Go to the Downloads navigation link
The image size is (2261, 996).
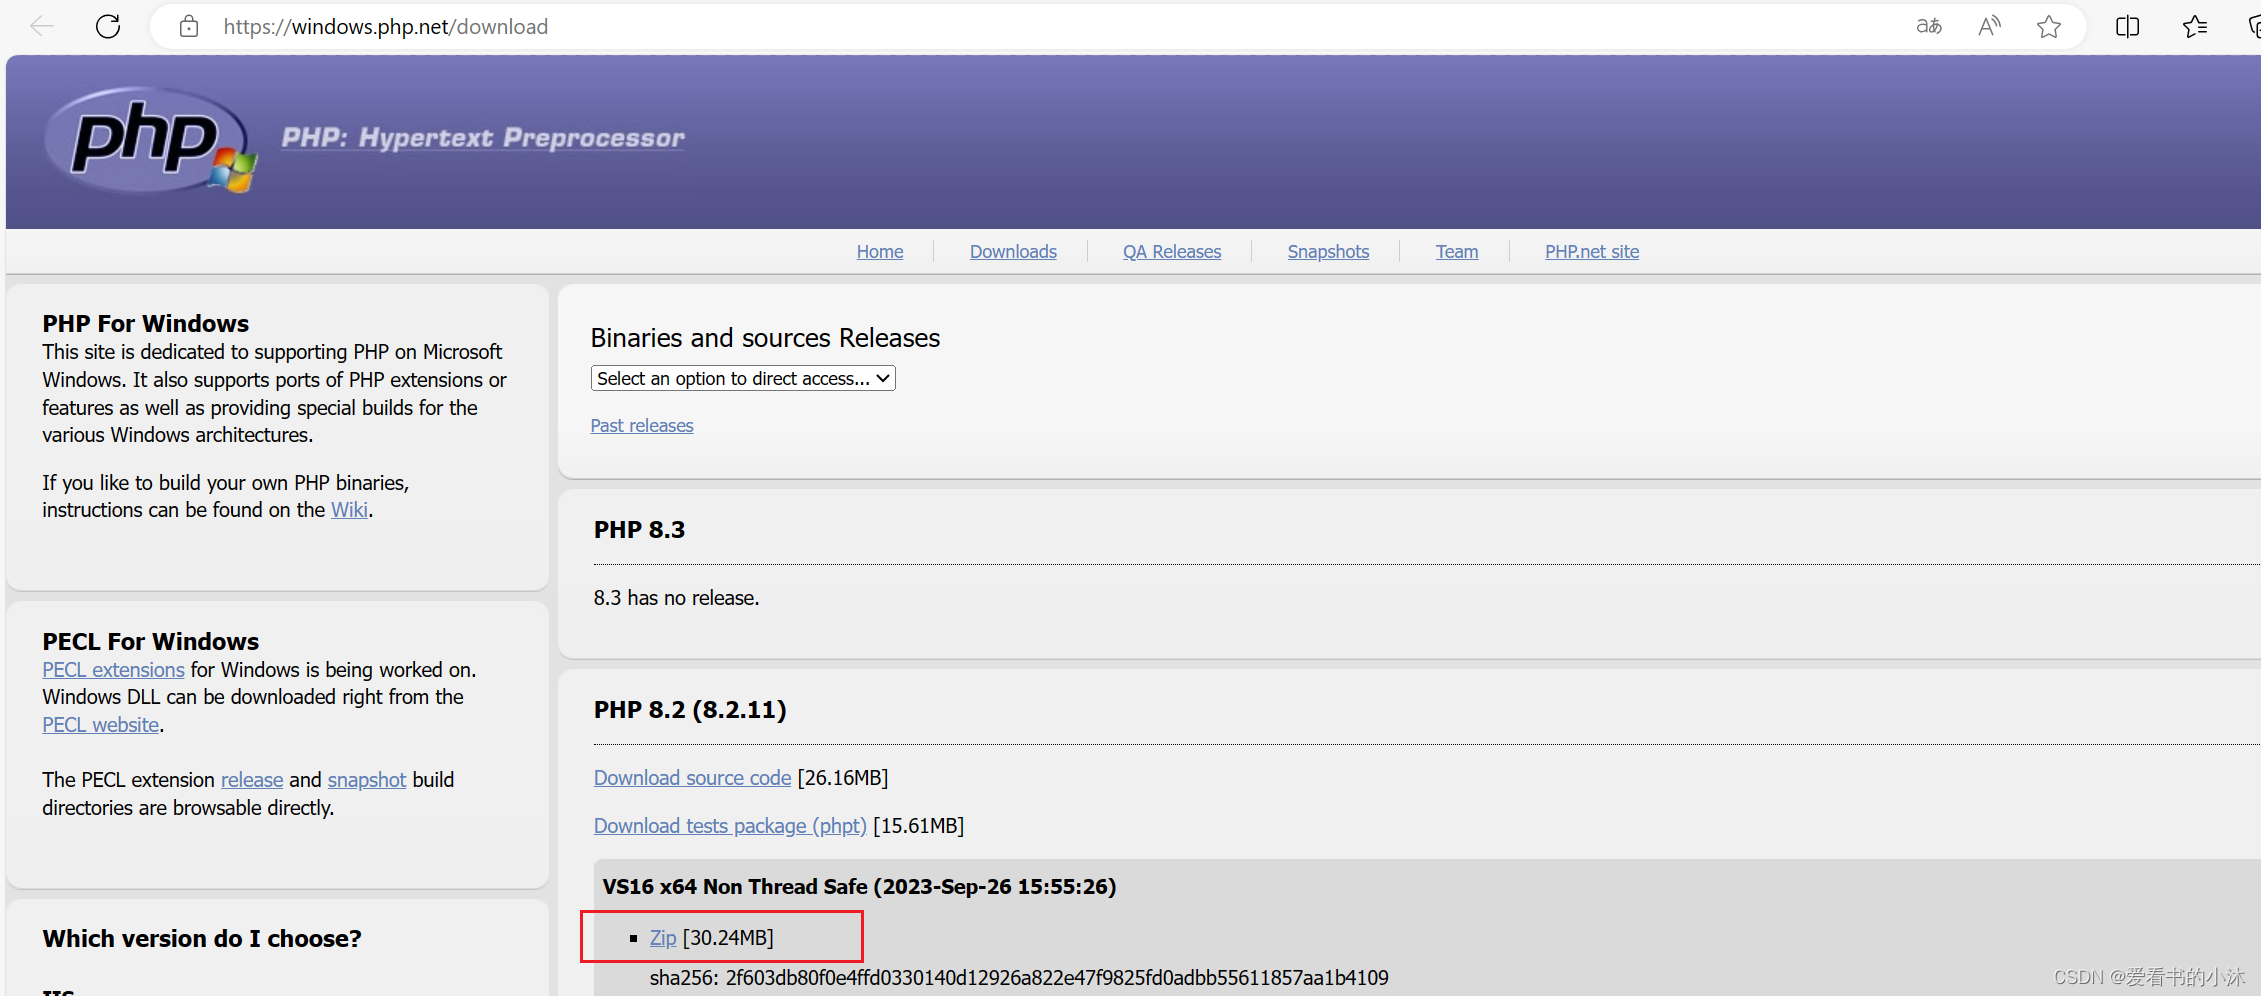(x=1013, y=252)
